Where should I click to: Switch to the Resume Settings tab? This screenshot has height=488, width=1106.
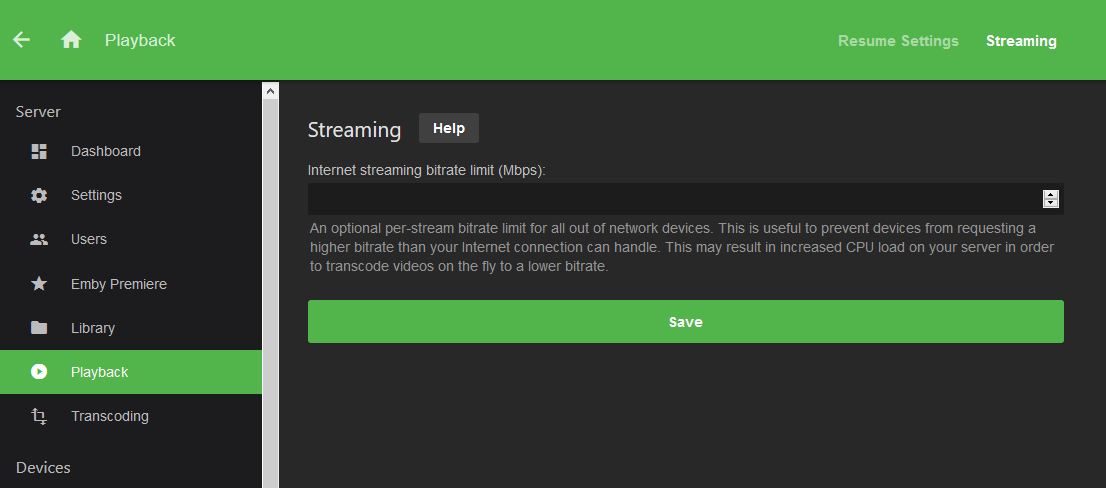coord(898,41)
